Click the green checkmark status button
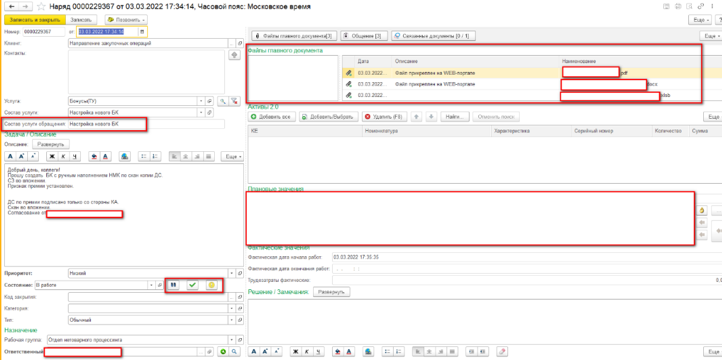This screenshot has width=722, height=360. pyautogui.click(x=192, y=285)
